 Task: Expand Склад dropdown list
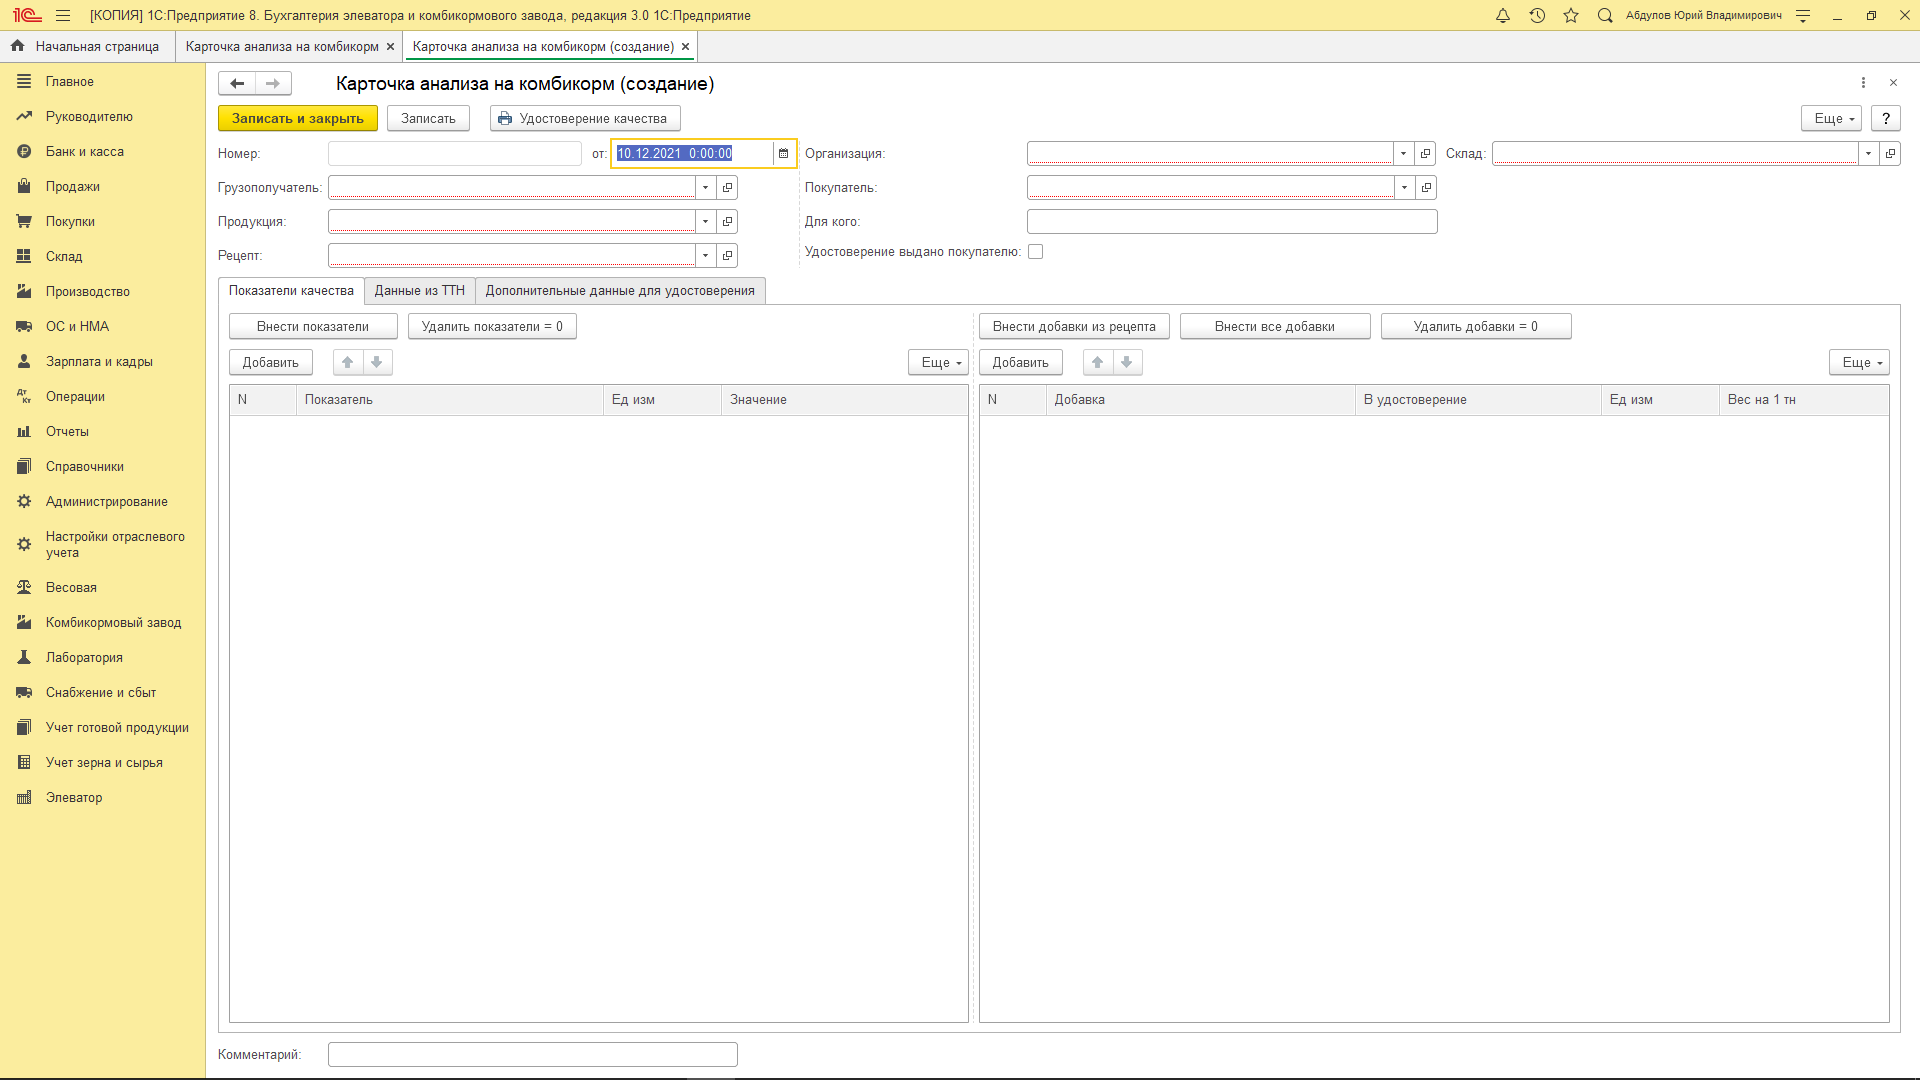(1868, 153)
